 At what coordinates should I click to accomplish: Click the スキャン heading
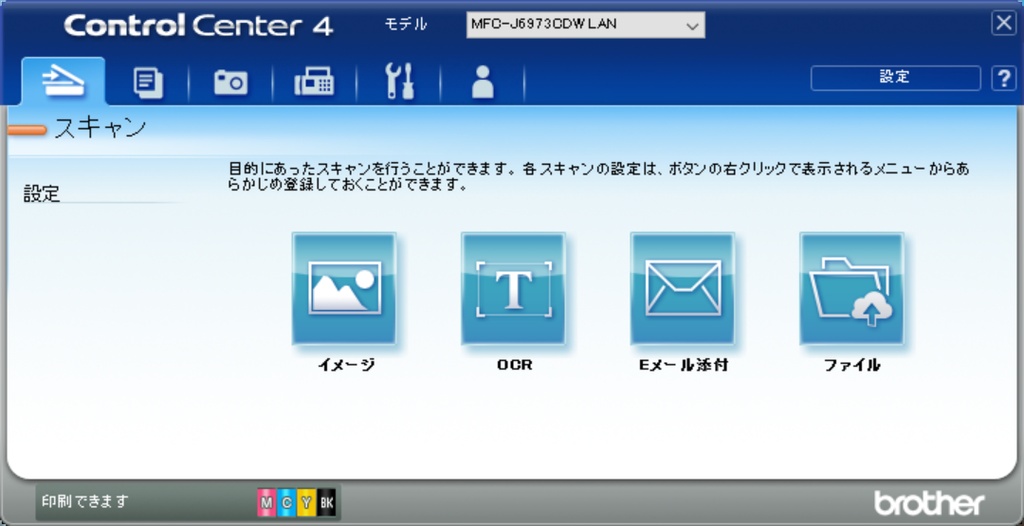(x=100, y=129)
